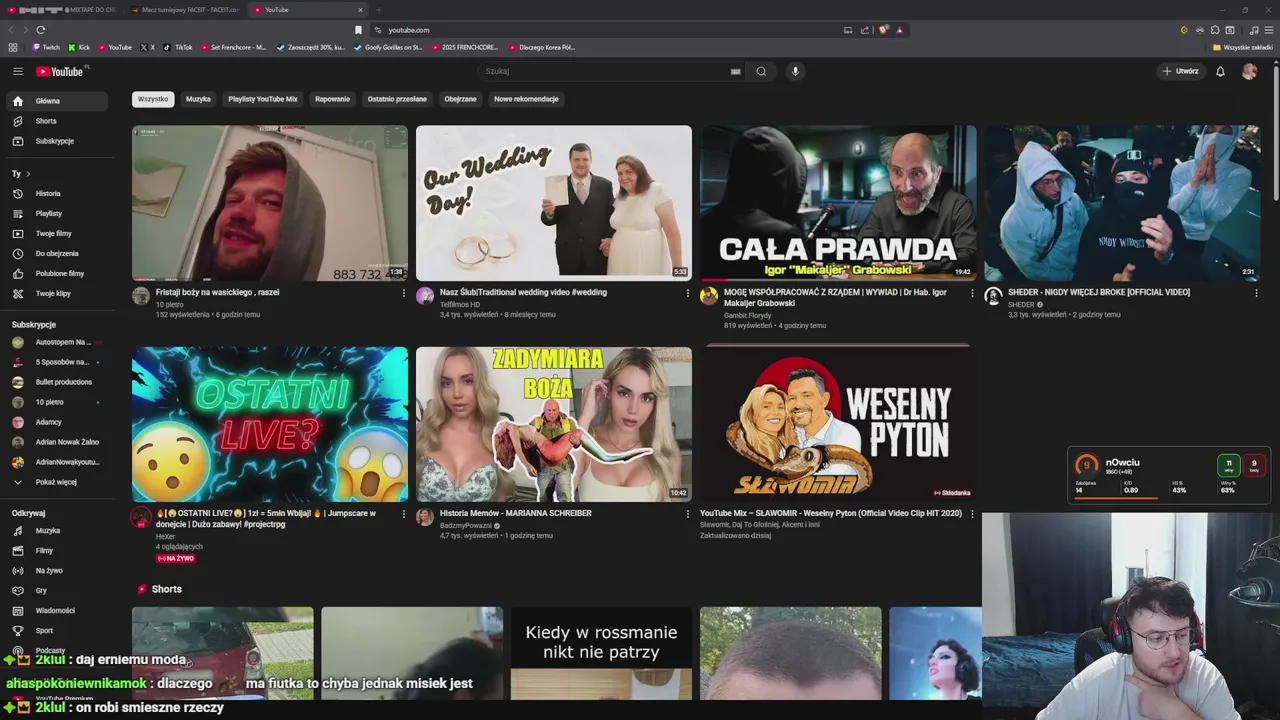Viewport: 1280px width, 720px height.
Task: Reload the page in the browser
Action: point(40,30)
